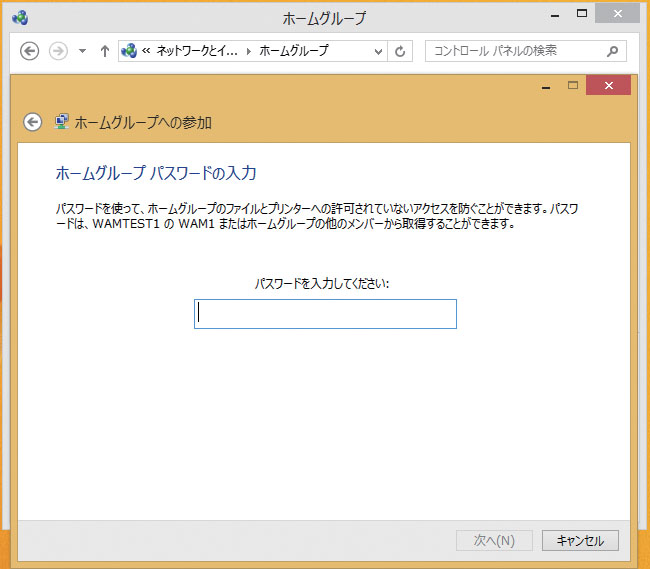Click the 次へ(N) button
The width and height of the screenshot is (650, 569).
pos(494,540)
